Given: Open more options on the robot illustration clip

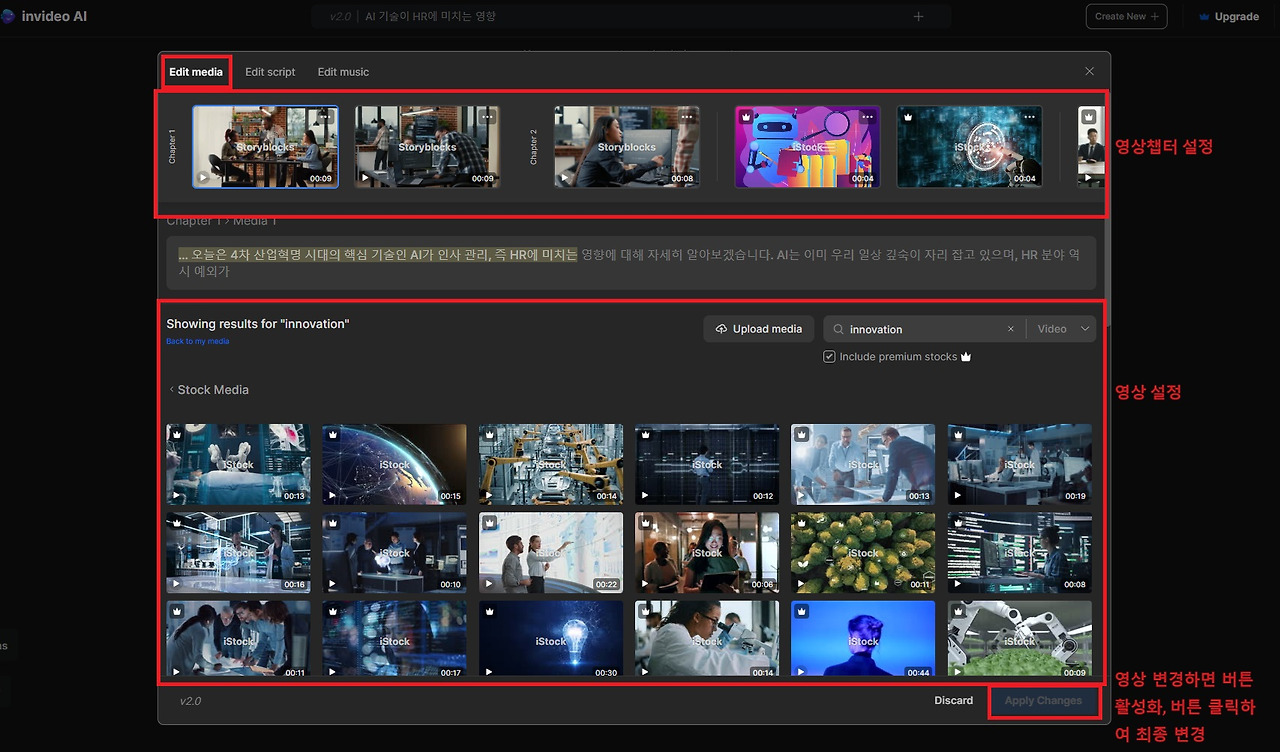Looking at the screenshot, I should 867,117.
